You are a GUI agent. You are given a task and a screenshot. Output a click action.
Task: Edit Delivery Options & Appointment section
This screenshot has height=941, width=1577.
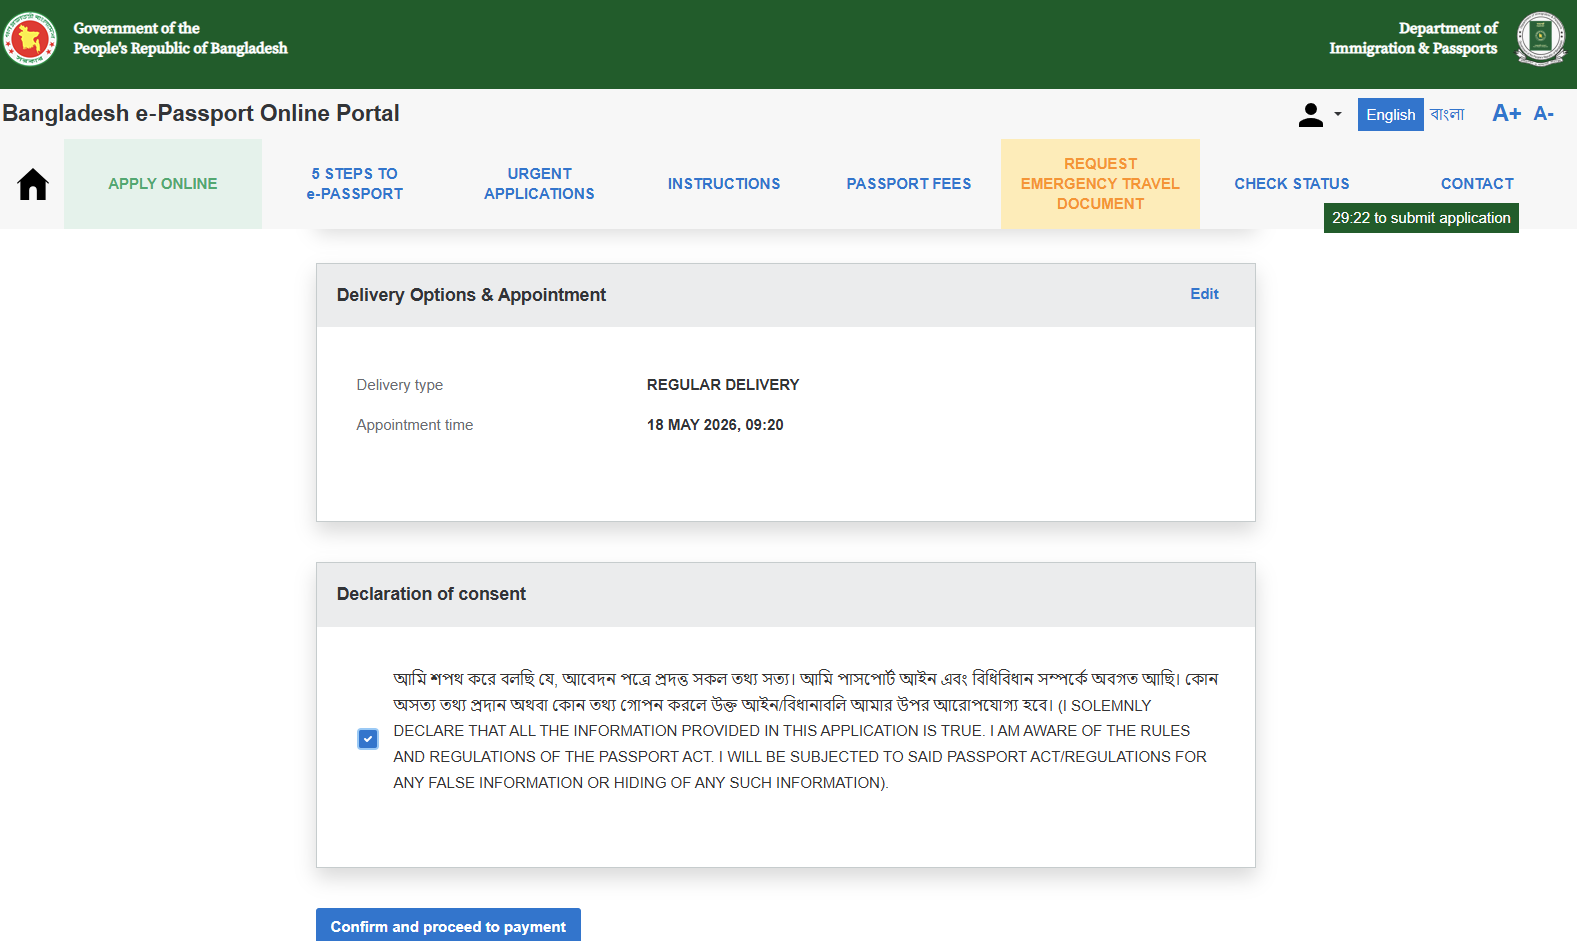point(1204,294)
